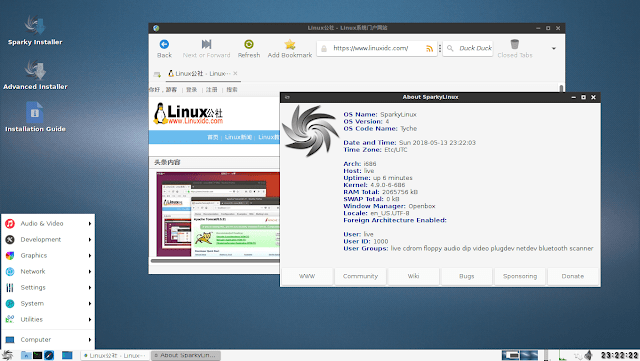Click the Linux新闻 nav link on webpage
Viewport: 640px width, 361px height.
(238, 137)
